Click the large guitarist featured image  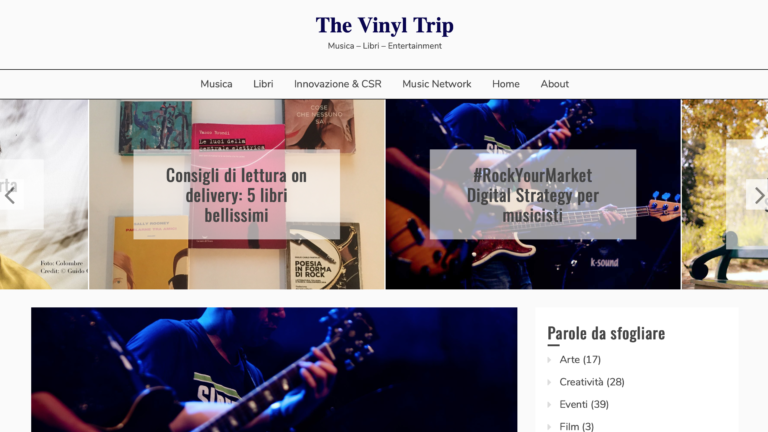[x=274, y=370]
